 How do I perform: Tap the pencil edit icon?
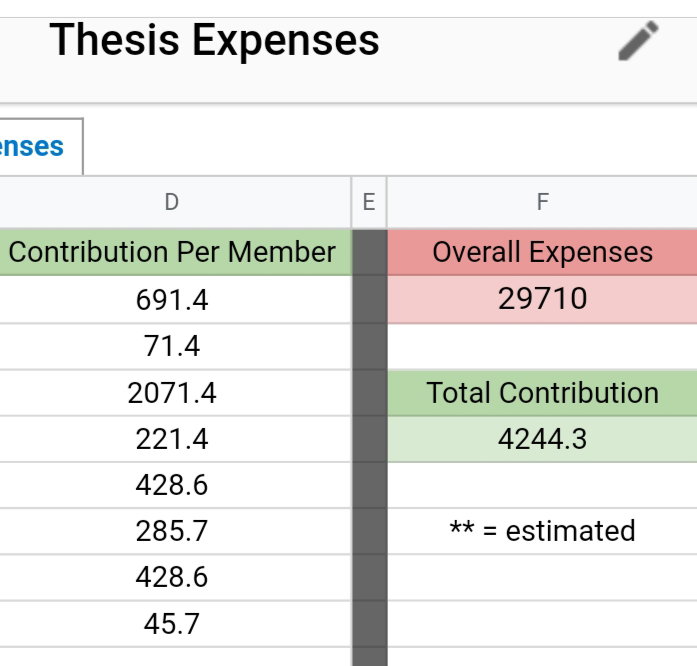tap(638, 40)
